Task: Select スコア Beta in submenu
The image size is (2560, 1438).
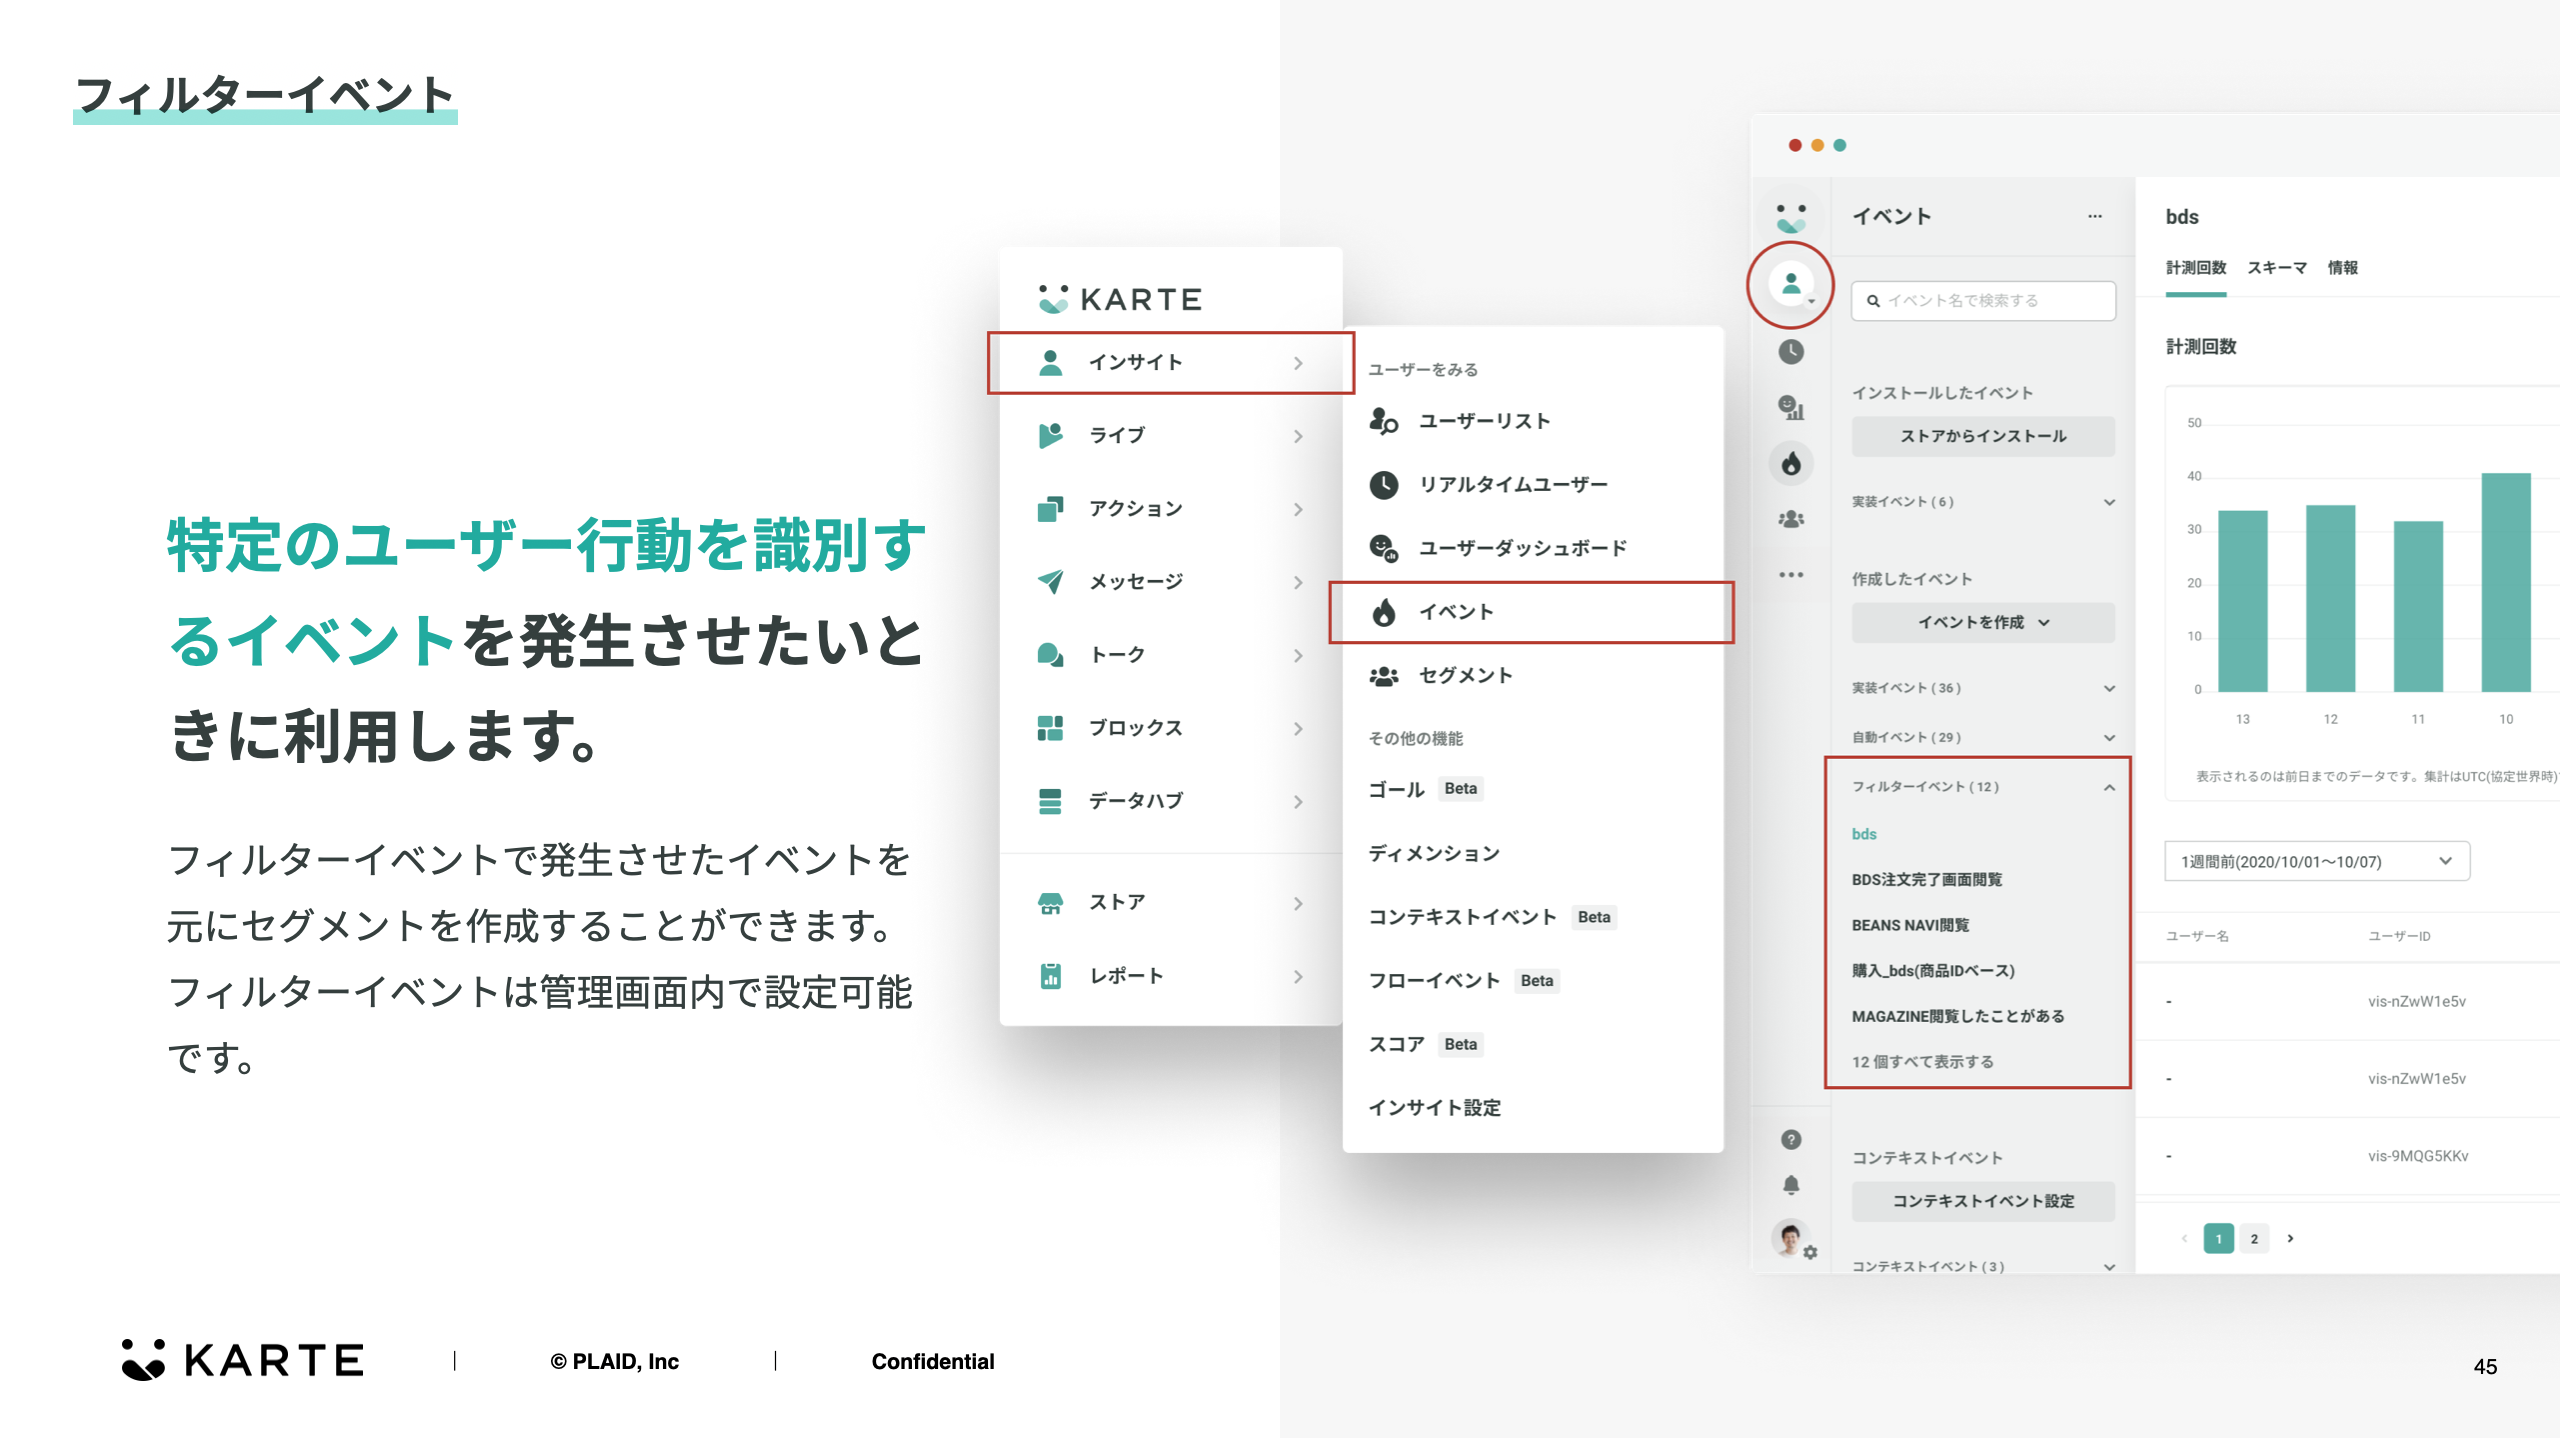Action: point(1425,1044)
